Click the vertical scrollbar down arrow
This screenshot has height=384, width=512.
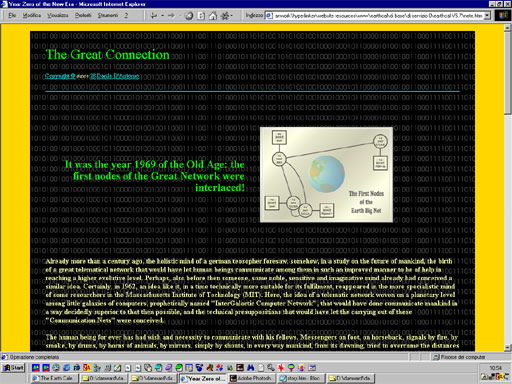pyautogui.click(x=507, y=347)
